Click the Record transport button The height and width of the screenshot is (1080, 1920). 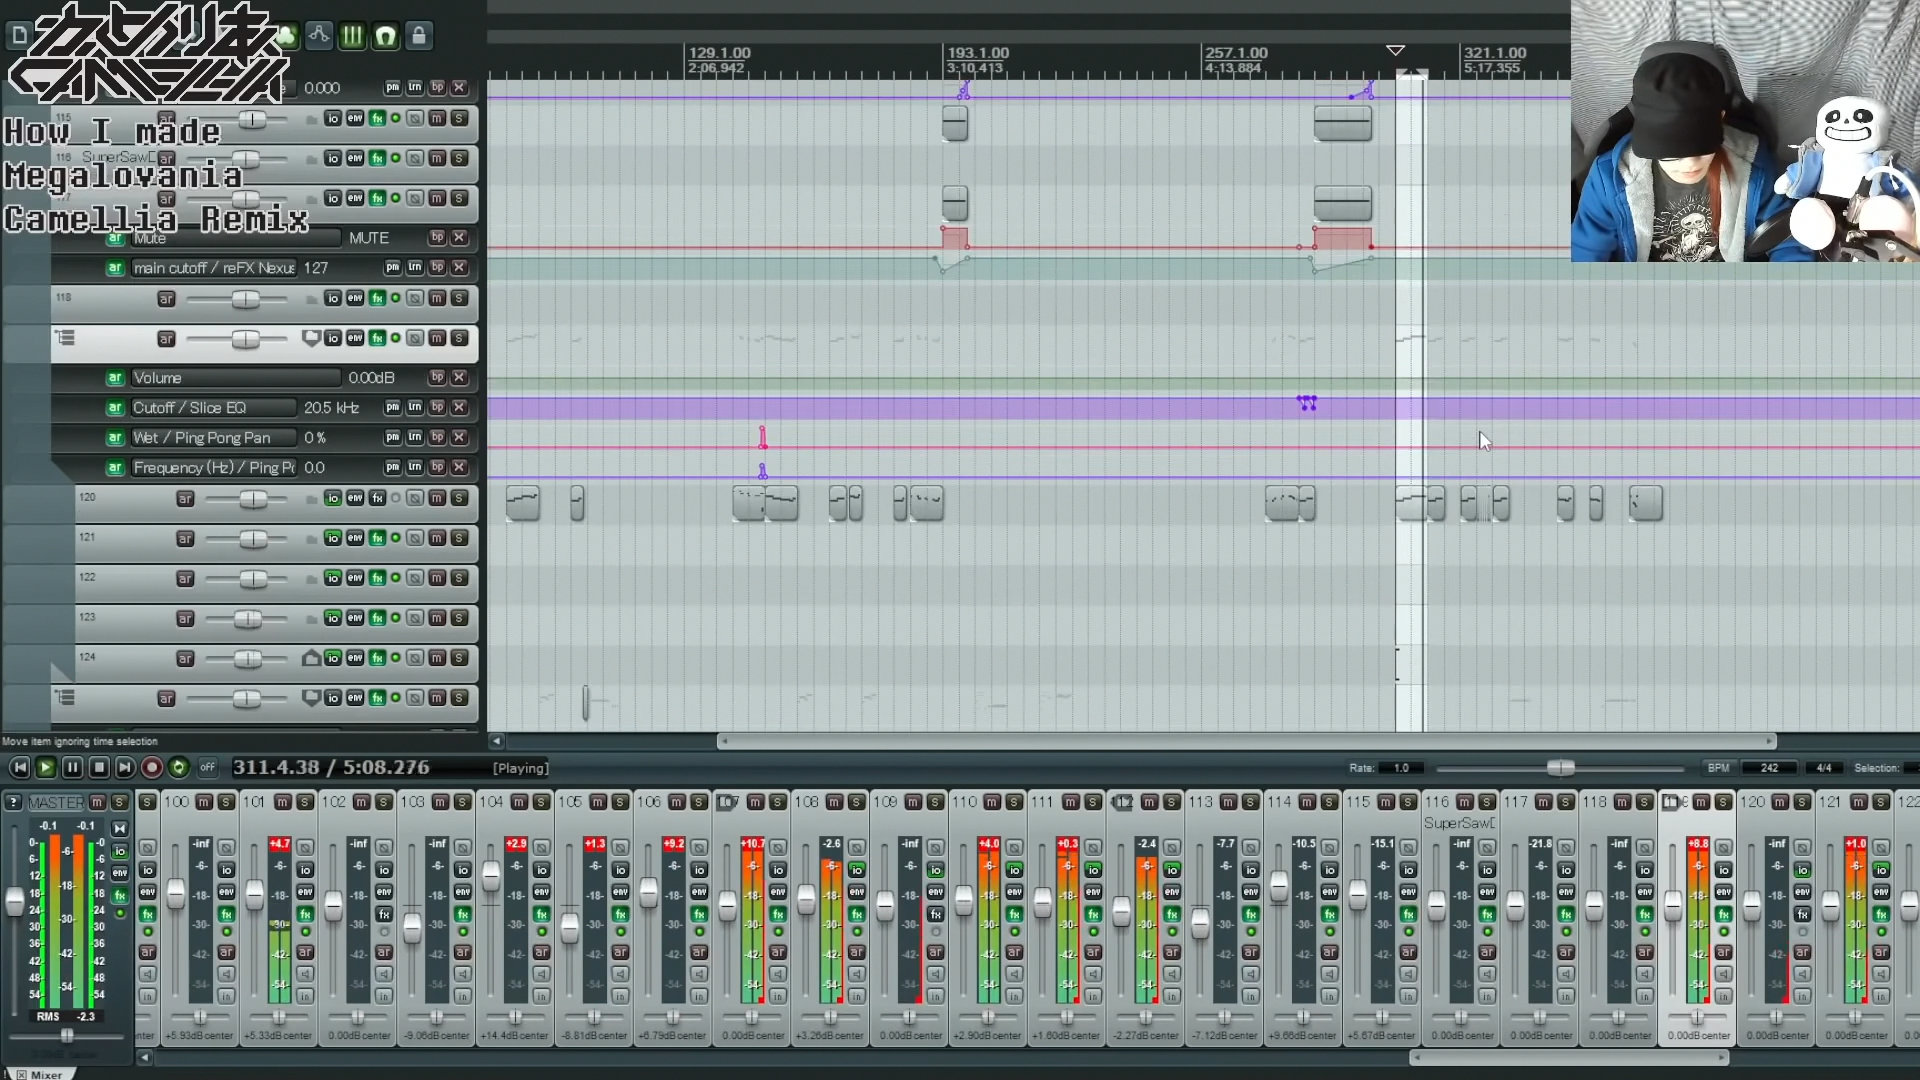(x=152, y=767)
